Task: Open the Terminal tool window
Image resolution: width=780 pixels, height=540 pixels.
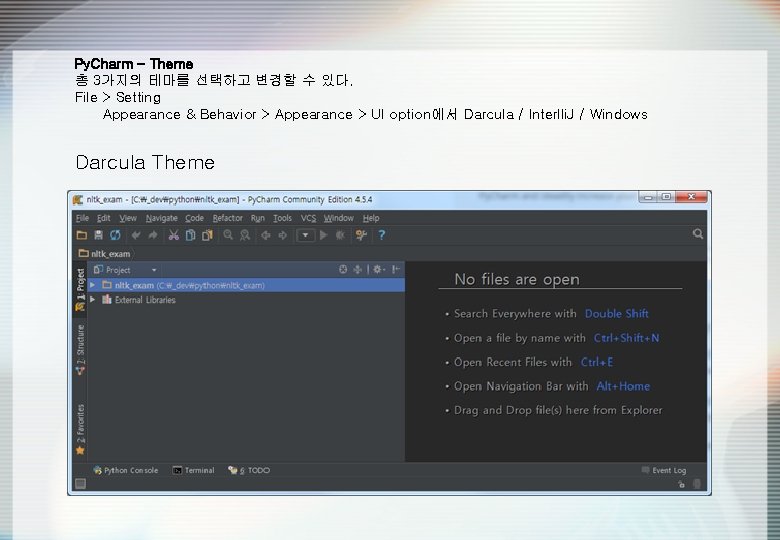Action: pyautogui.click(x=194, y=470)
